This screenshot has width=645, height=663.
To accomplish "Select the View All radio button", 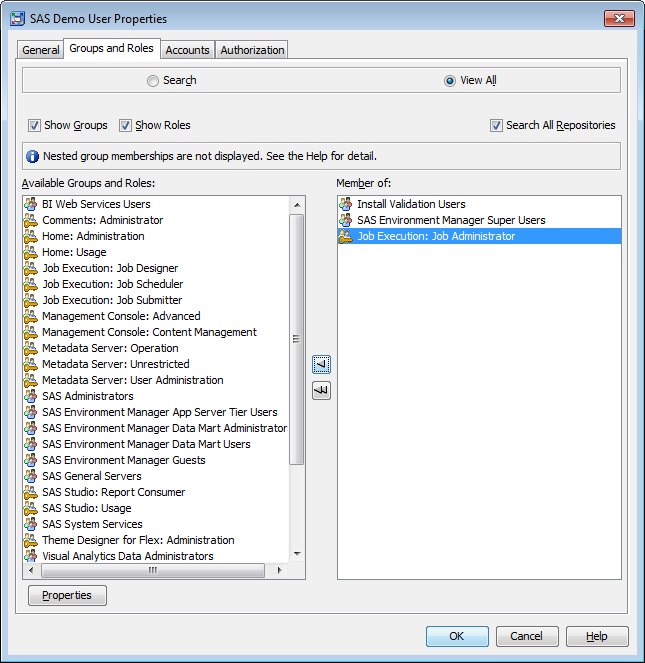I will pos(450,81).
